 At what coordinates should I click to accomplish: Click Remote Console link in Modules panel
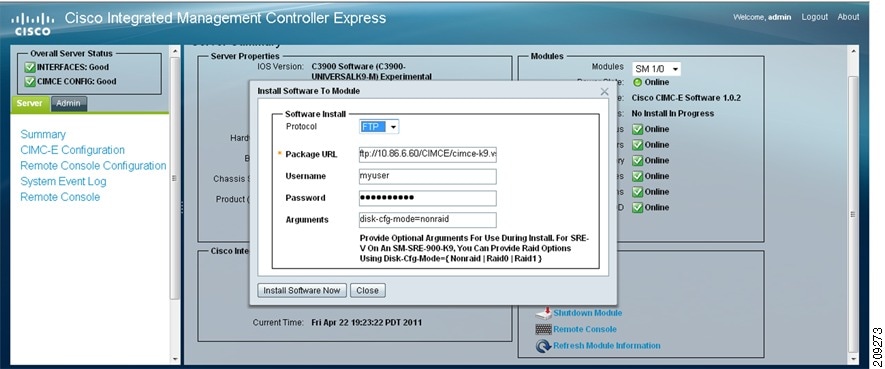(585, 330)
